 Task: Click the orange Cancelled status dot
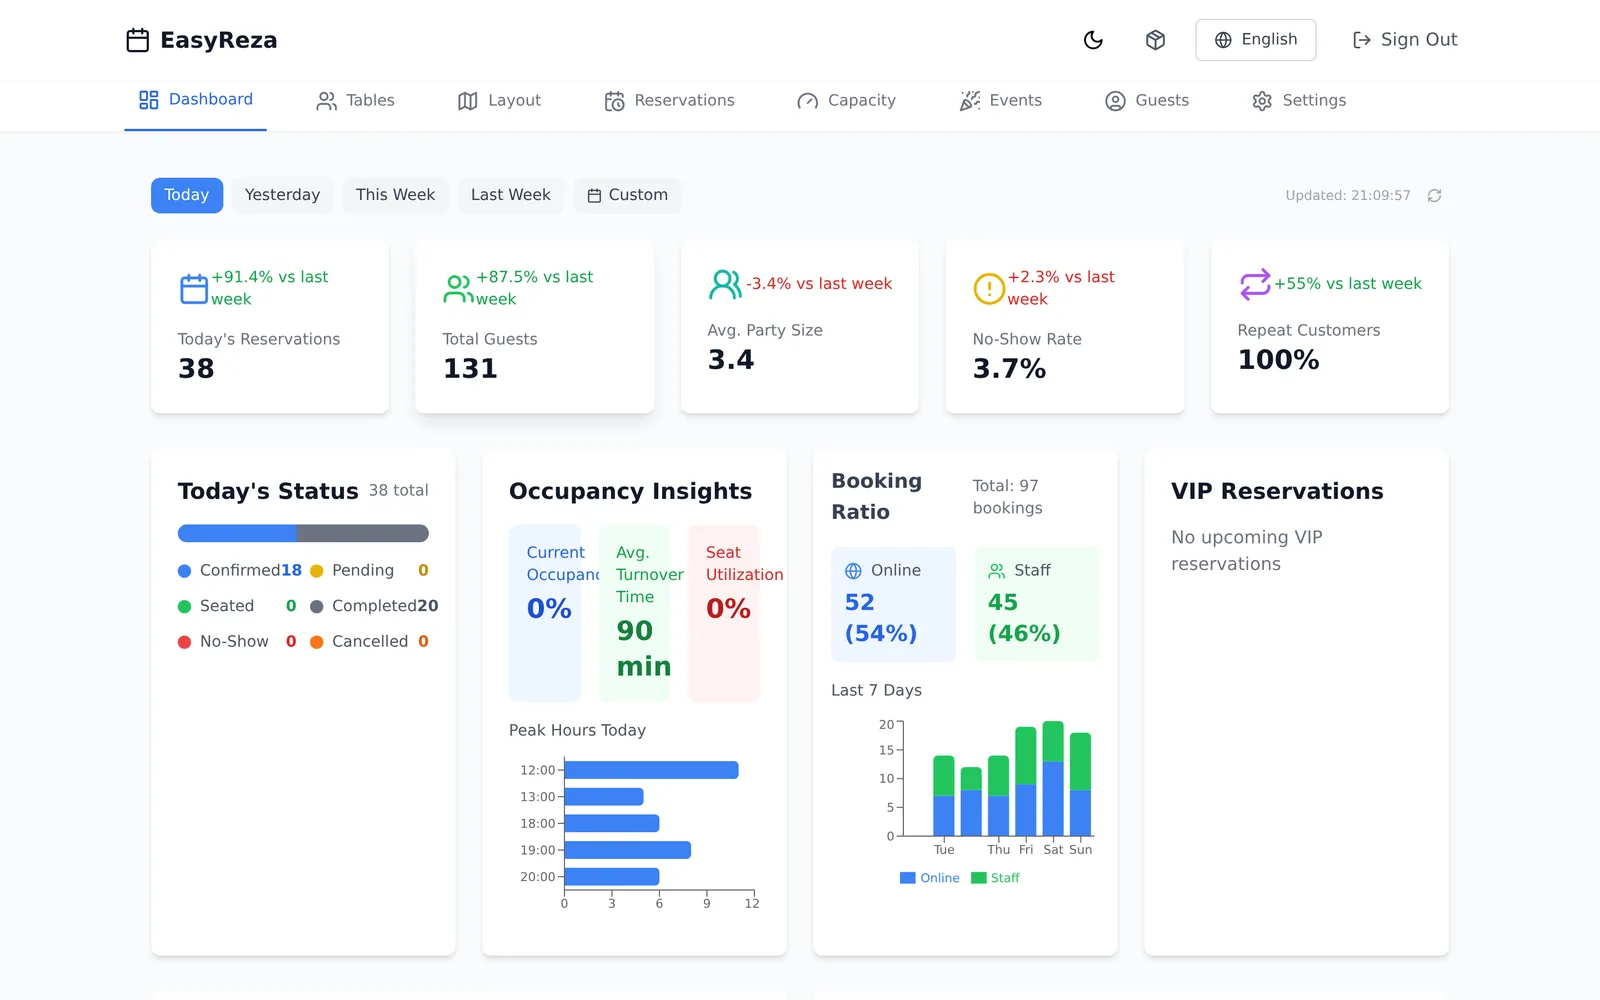pos(317,642)
